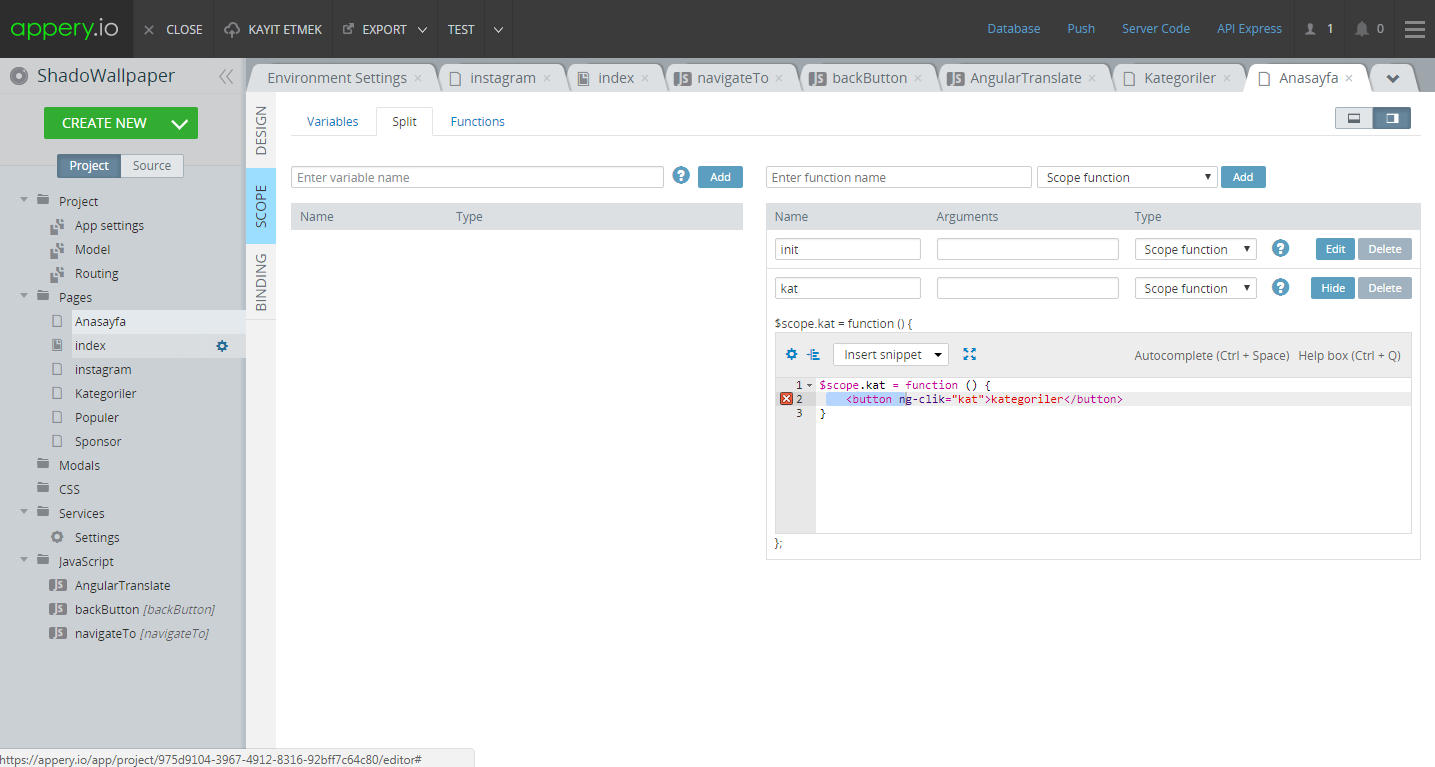
Task: Collapse the project sidebar with double-chevron
Action: [x=226, y=76]
